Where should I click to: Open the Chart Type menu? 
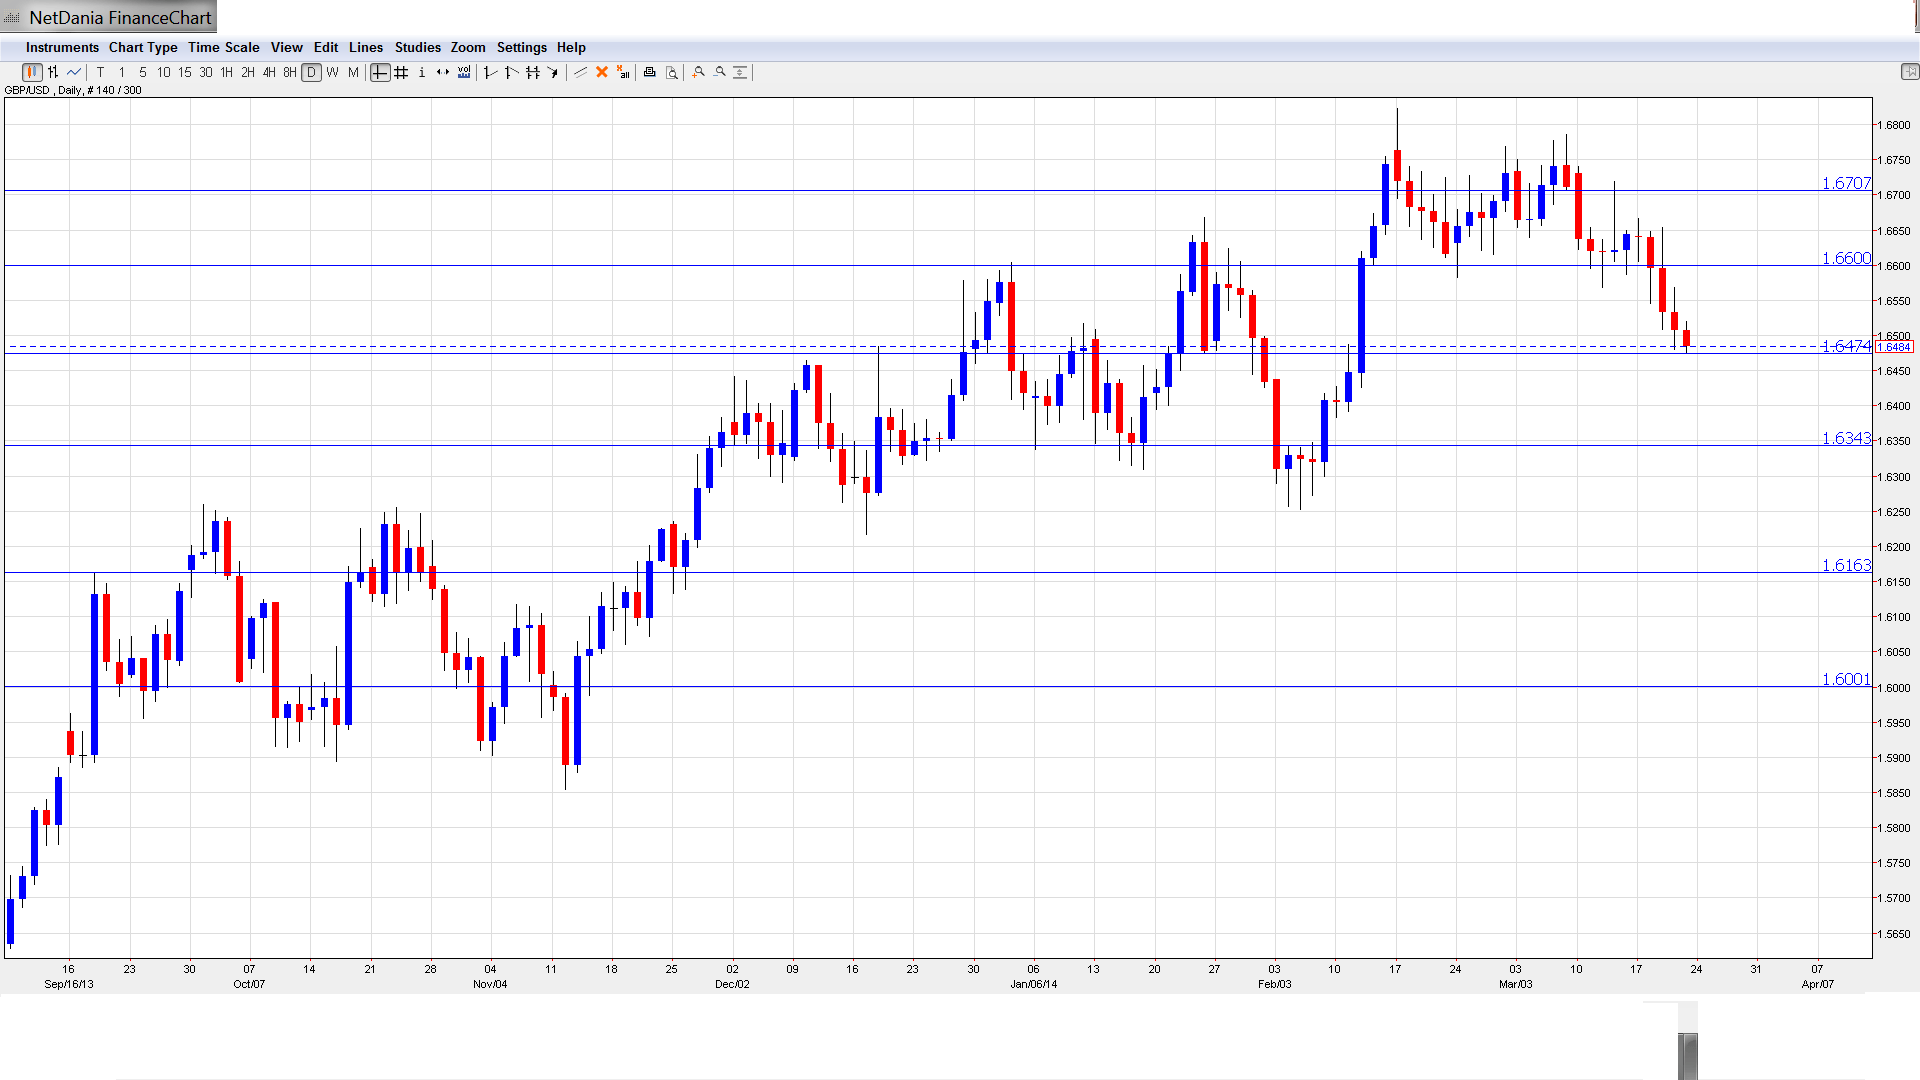[143, 47]
